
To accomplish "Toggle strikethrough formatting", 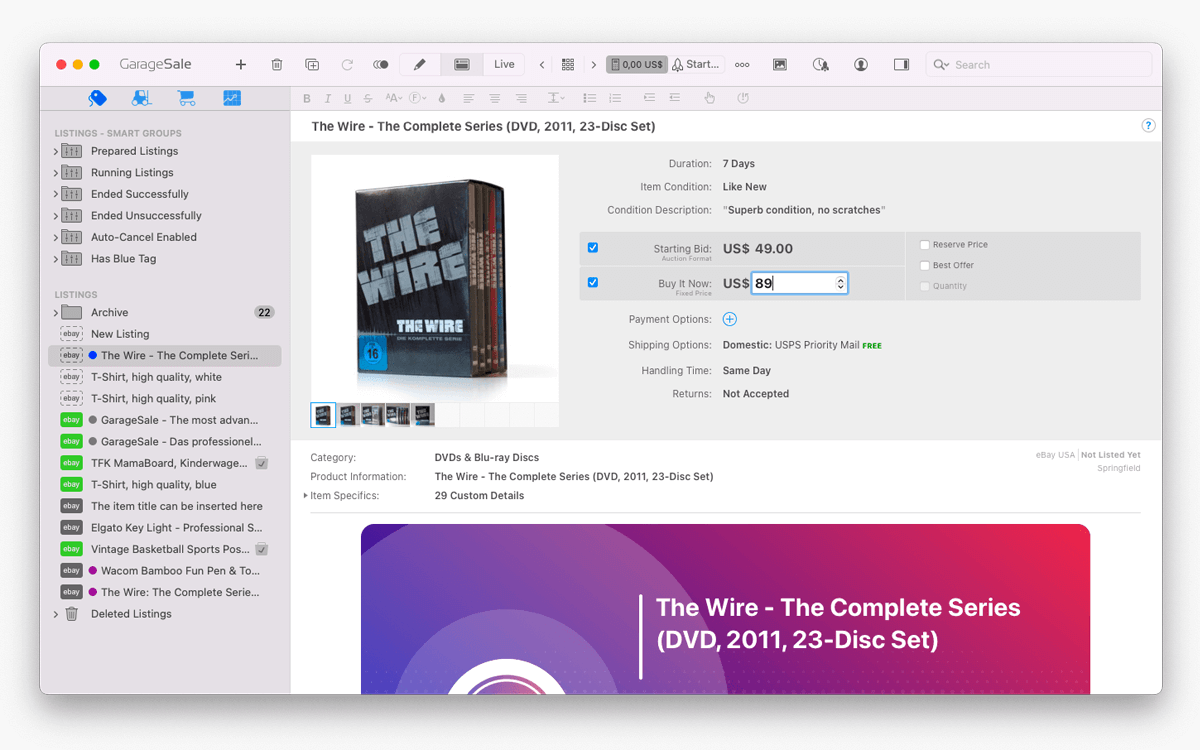I will tap(368, 98).
